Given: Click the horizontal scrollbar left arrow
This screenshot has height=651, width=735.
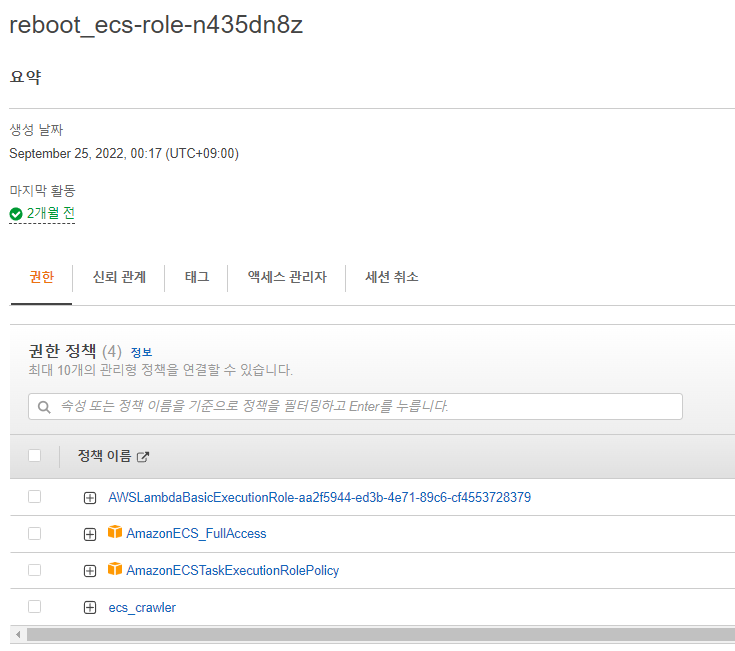Looking at the screenshot, I should click(x=16, y=634).
